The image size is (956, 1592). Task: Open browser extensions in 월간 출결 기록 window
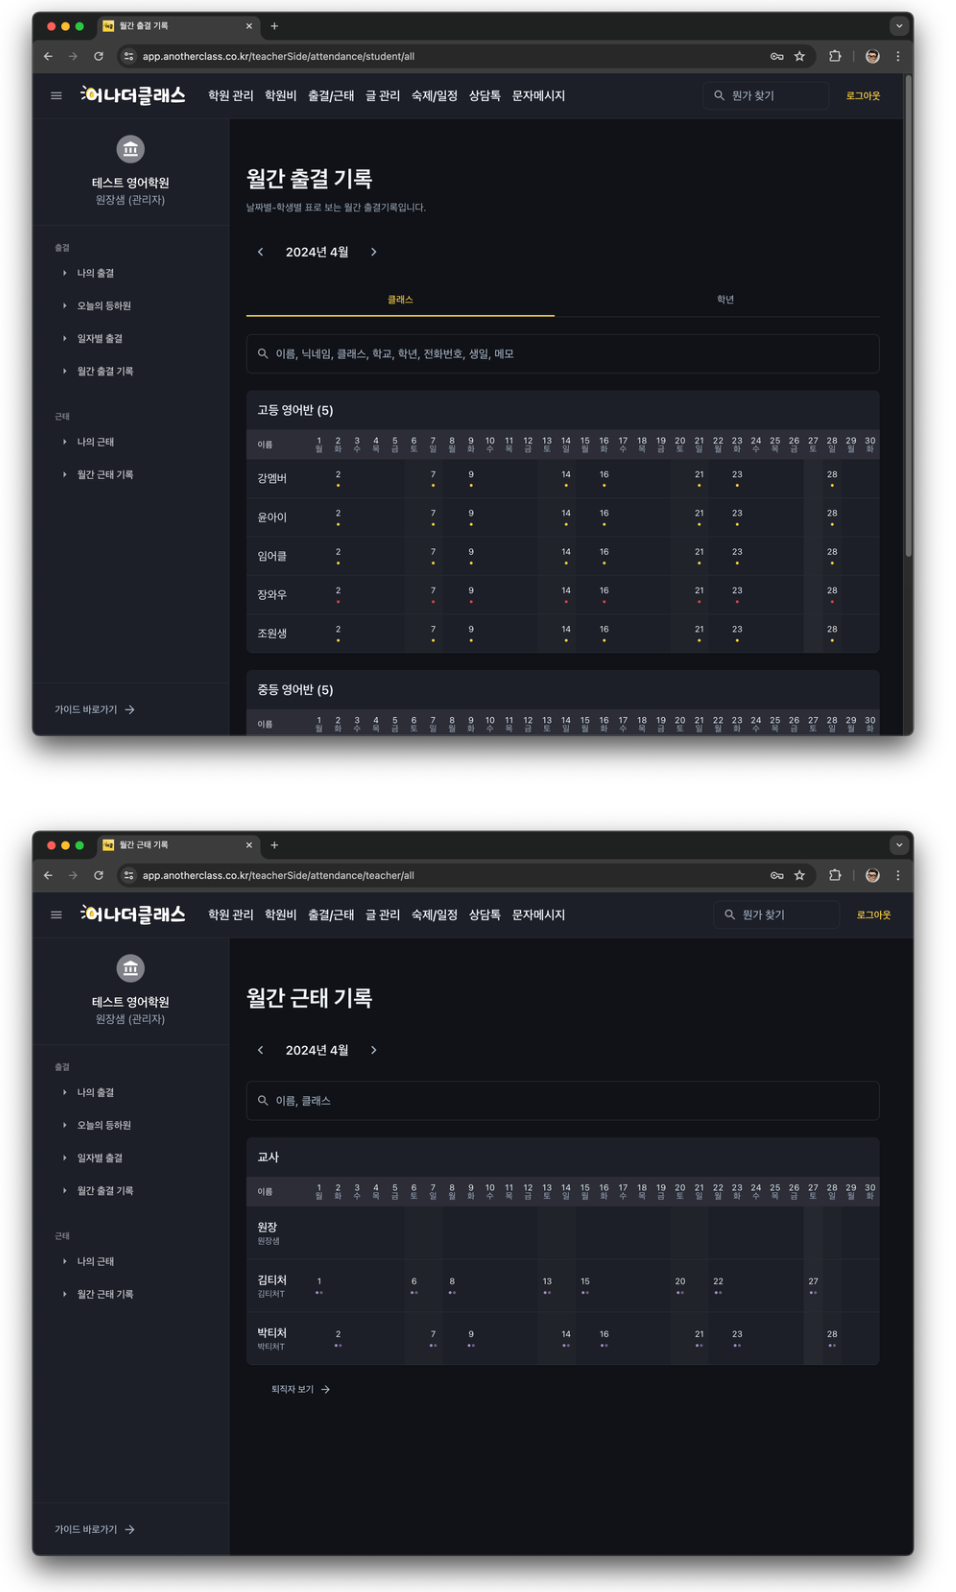point(835,57)
